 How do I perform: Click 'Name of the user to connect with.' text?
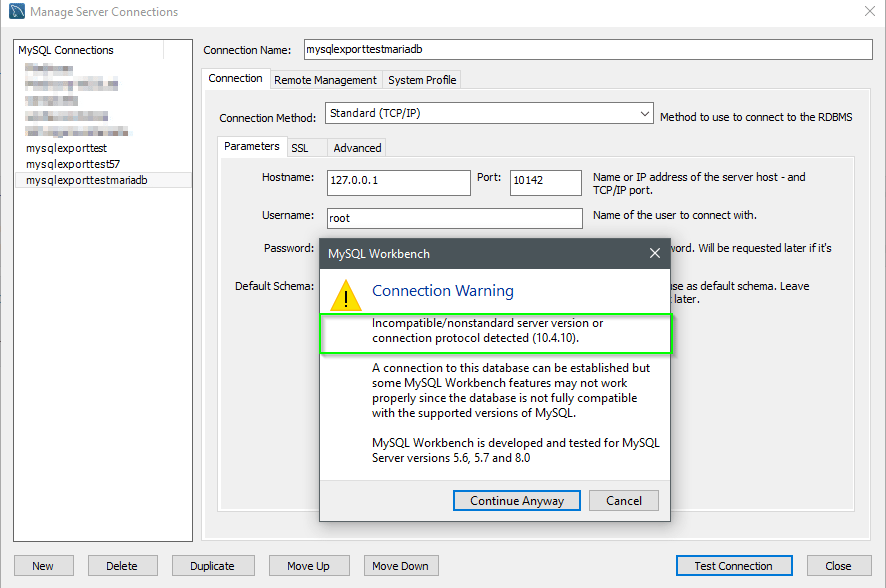tap(675, 215)
